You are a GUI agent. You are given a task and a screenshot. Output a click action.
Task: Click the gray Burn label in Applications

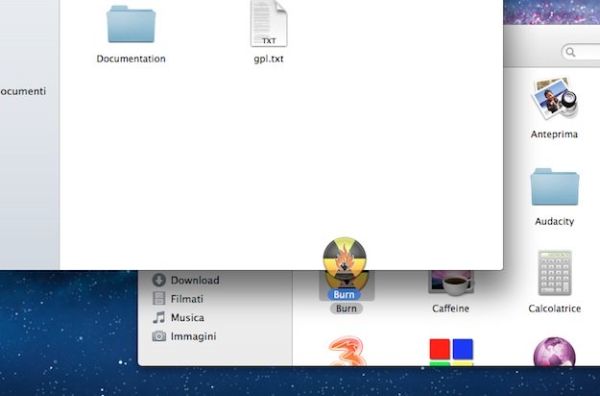tap(346, 308)
